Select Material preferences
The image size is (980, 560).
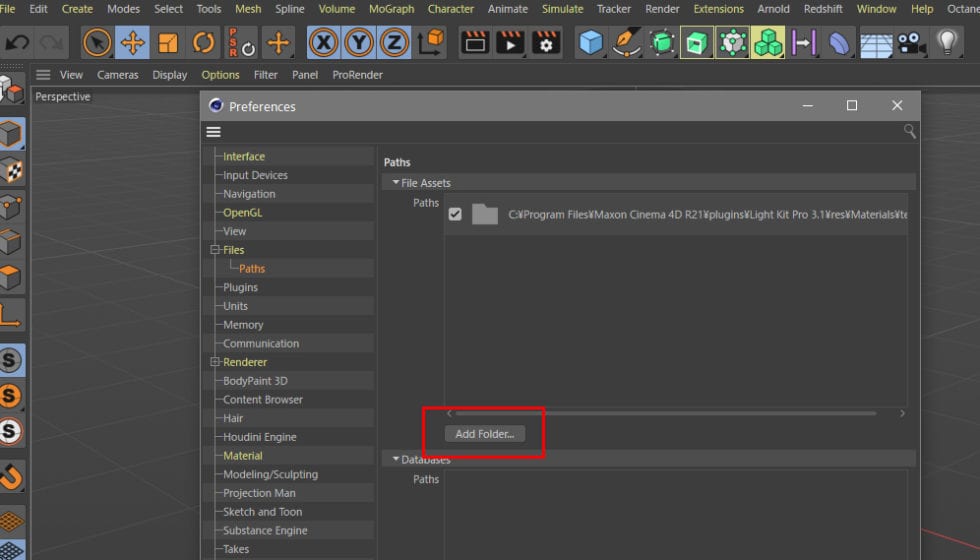(x=243, y=456)
